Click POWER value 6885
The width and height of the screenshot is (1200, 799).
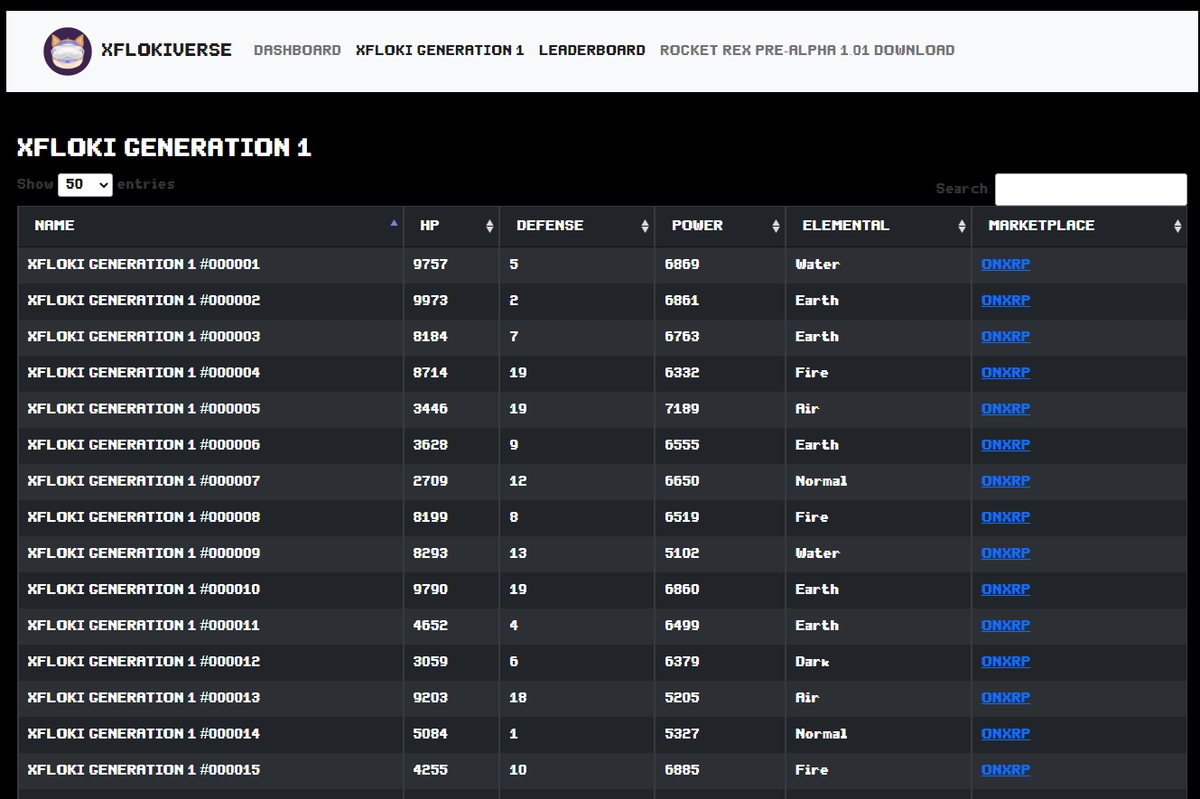[682, 770]
